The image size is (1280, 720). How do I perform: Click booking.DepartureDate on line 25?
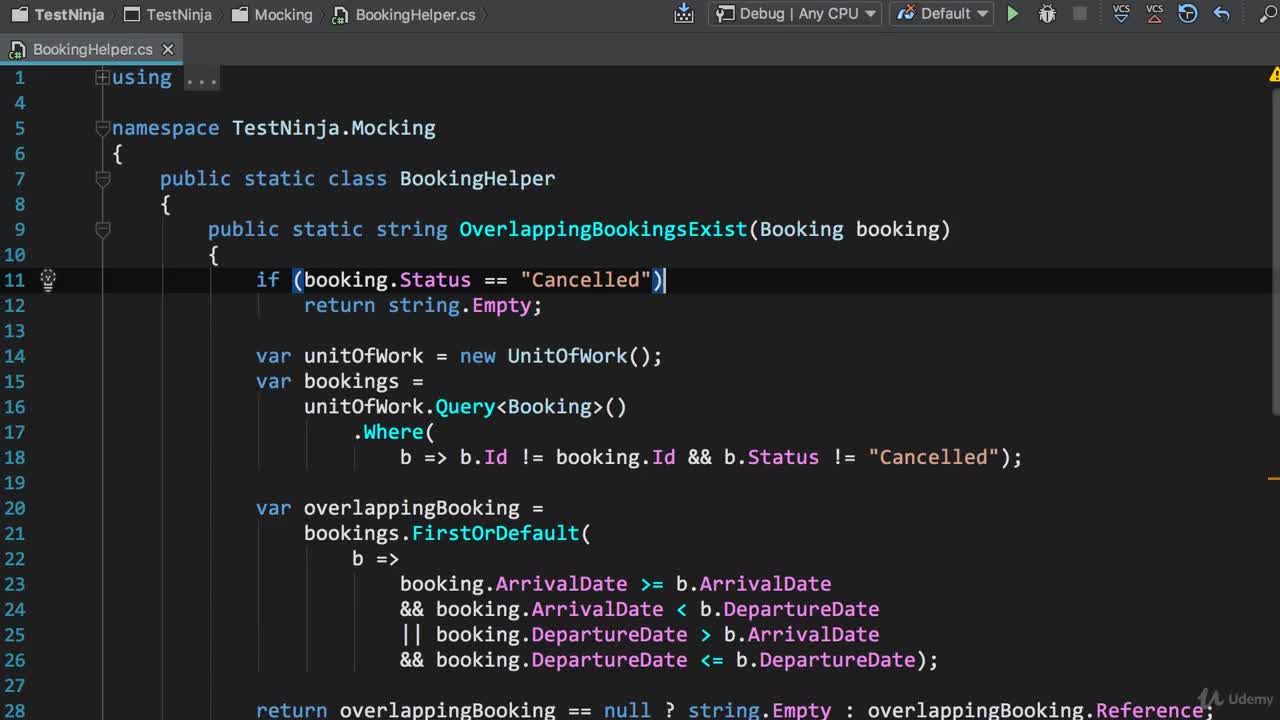[x=561, y=635]
